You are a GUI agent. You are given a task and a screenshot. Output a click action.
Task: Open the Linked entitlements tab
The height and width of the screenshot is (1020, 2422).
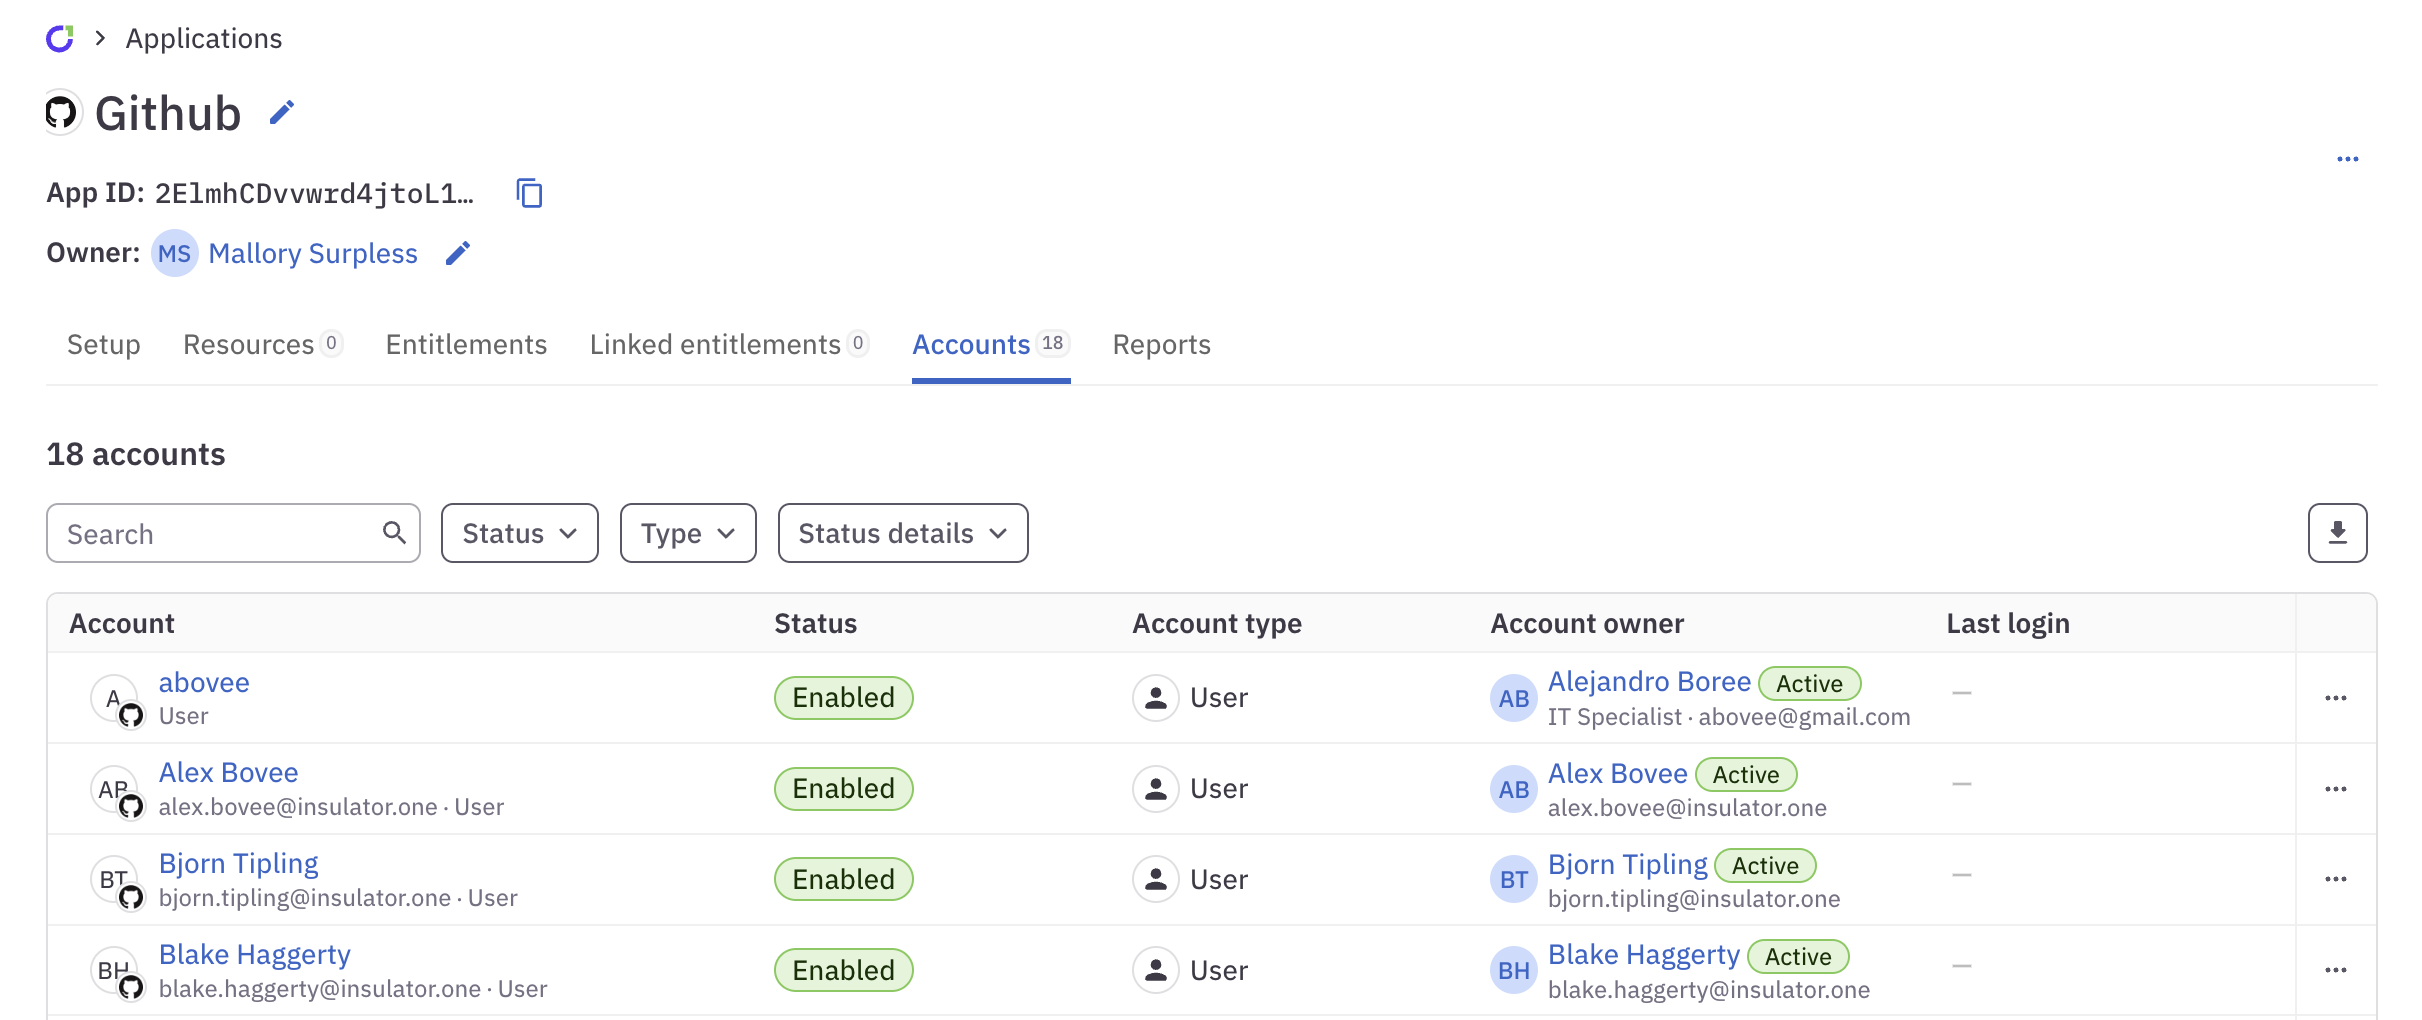coord(729,344)
